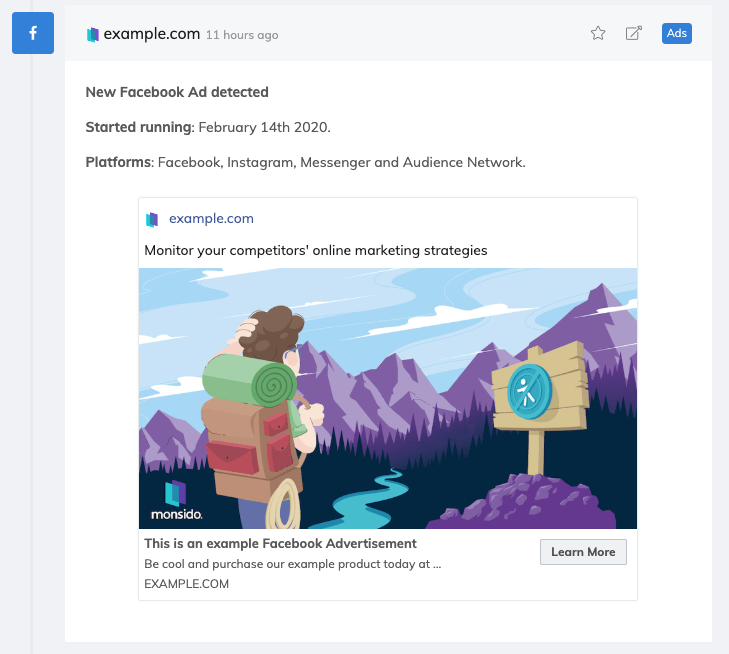Click the example.com link inside ad card

click(211, 218)
